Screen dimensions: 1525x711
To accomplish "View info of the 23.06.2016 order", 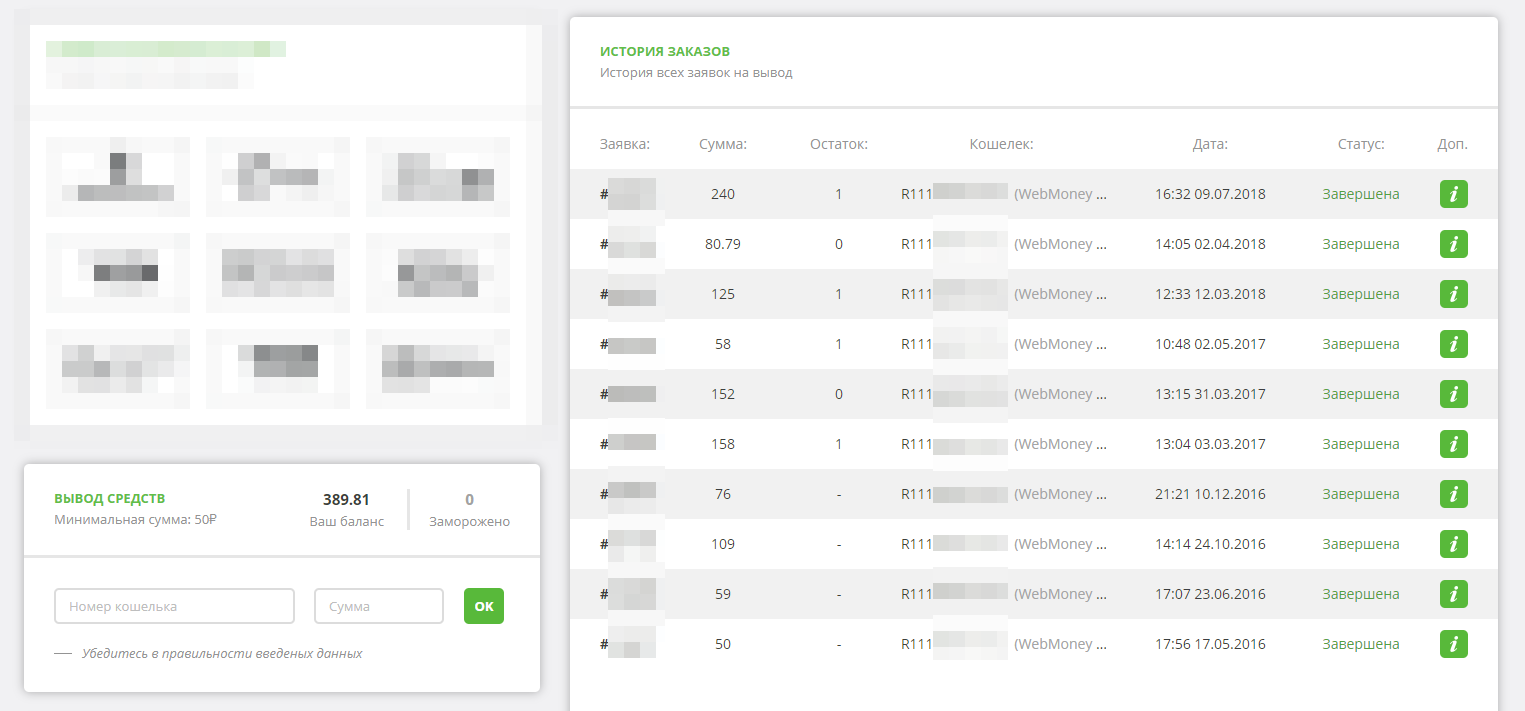I will [1453, 594].
